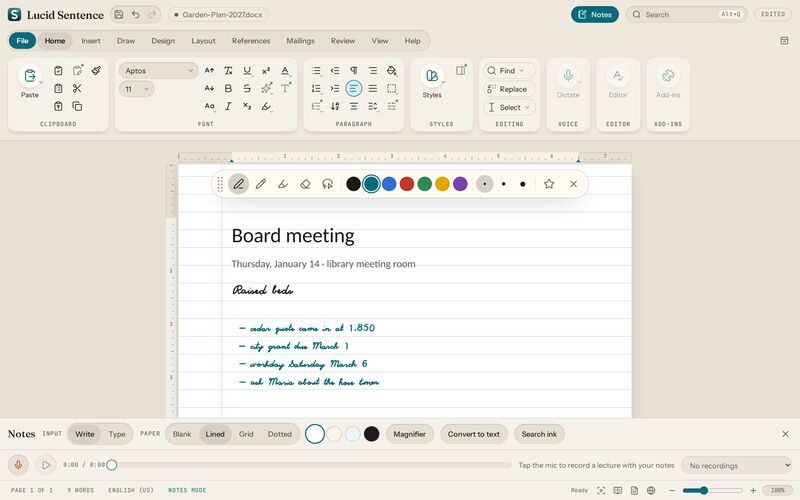This screenshot has width=800, height=500.
Task: Switch to the Draw ribbon tab
Action: 126,41
